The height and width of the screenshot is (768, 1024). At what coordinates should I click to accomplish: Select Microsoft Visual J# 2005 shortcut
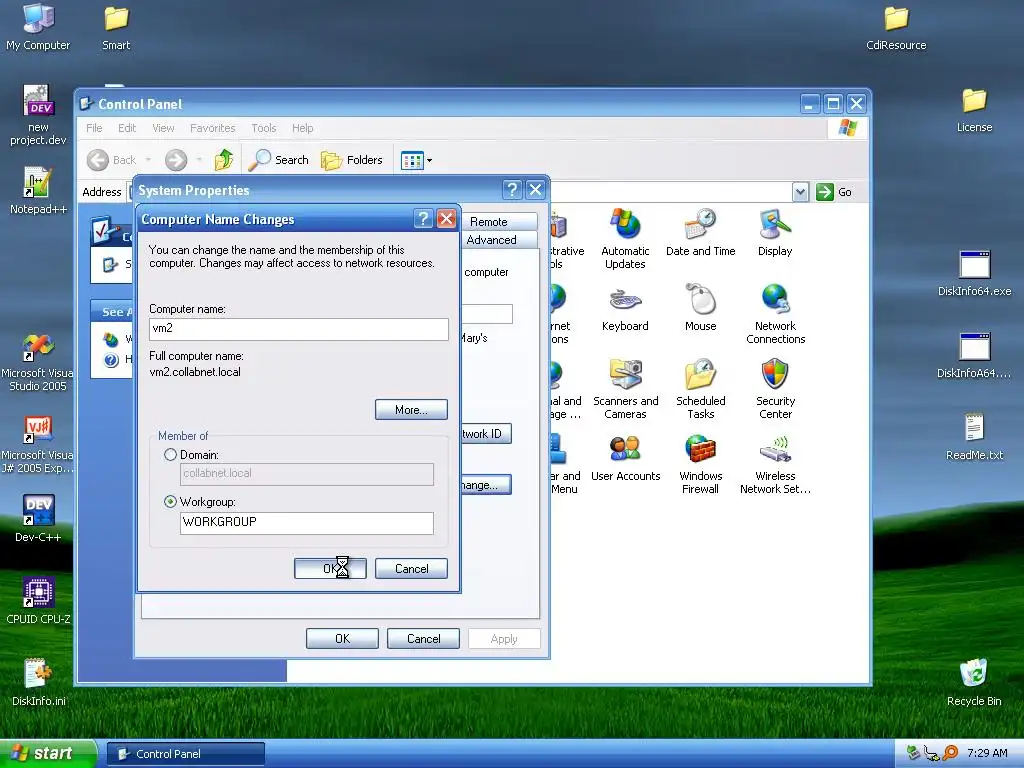(38, 444)
